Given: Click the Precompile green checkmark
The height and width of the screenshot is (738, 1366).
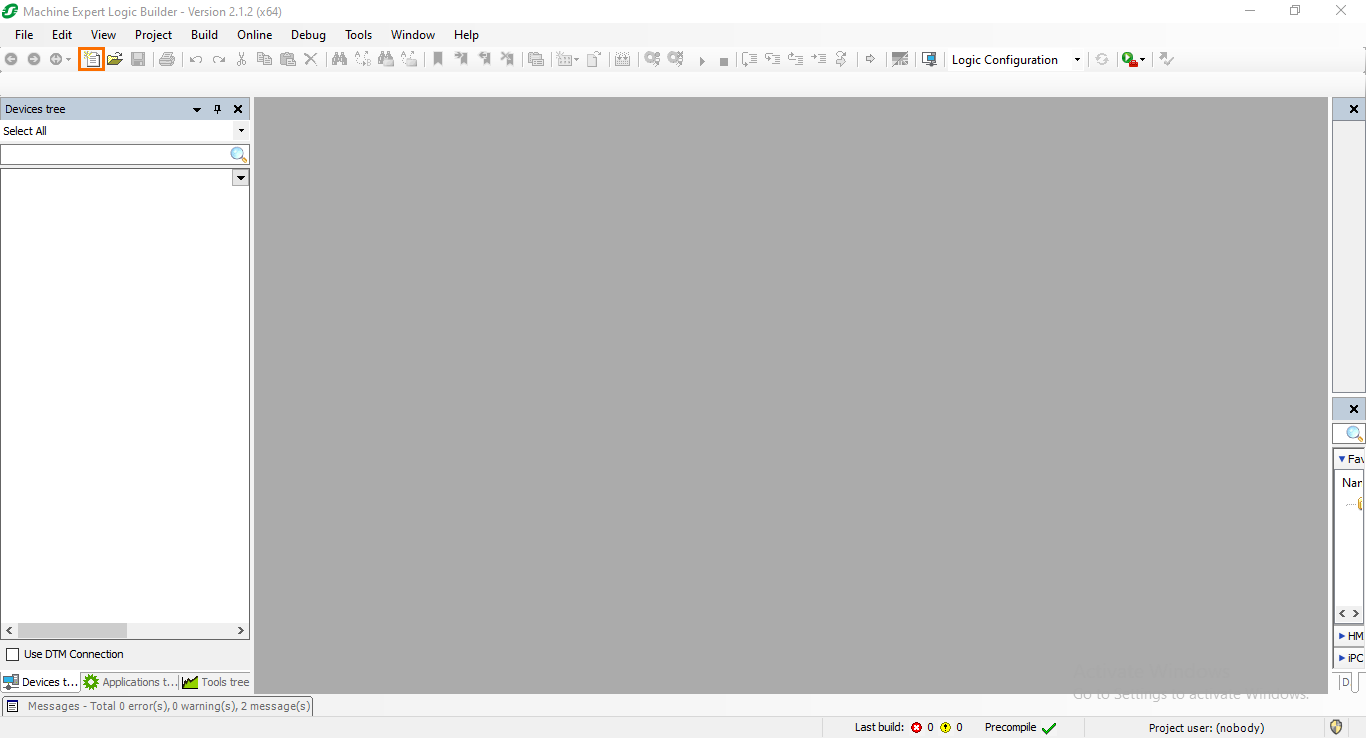Looking at the screenshot, I should point(1049,728).
